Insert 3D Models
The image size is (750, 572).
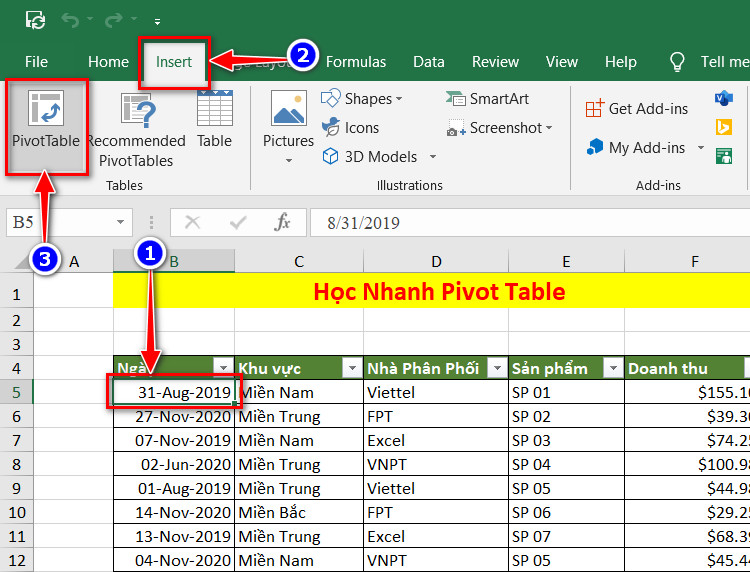pos(379,156)
